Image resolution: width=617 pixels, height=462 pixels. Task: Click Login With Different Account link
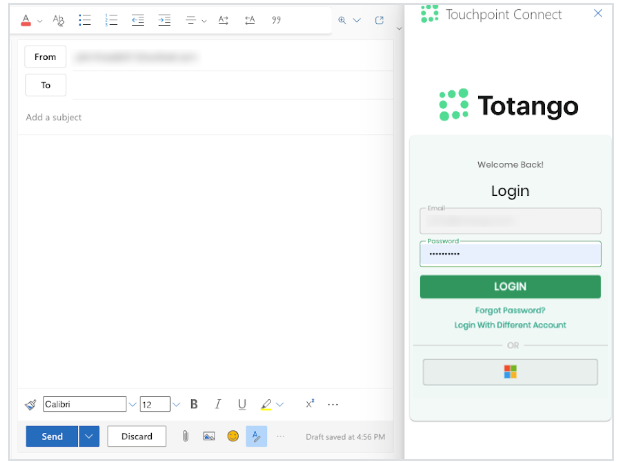pos(510,325)
